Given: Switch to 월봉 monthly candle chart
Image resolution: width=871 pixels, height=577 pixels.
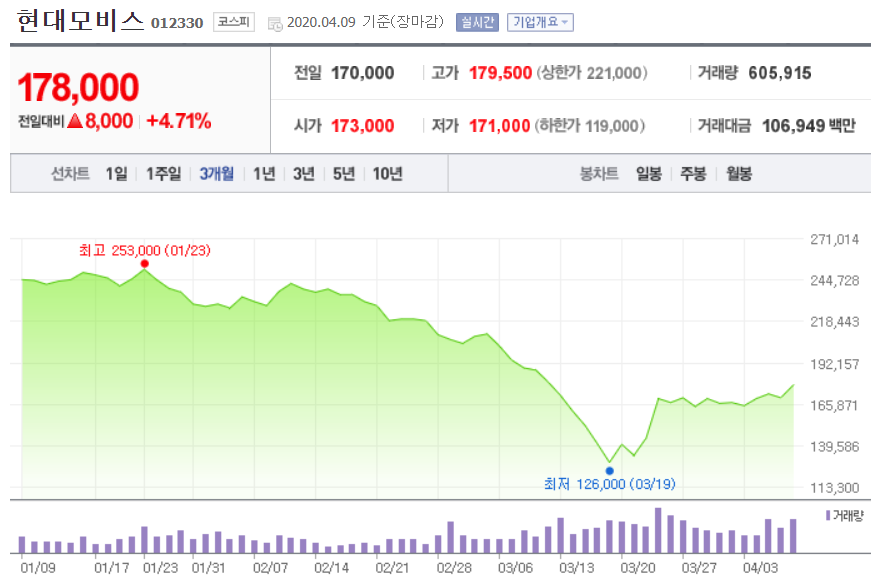Looking at the screenshot, I should coord(739,174).
